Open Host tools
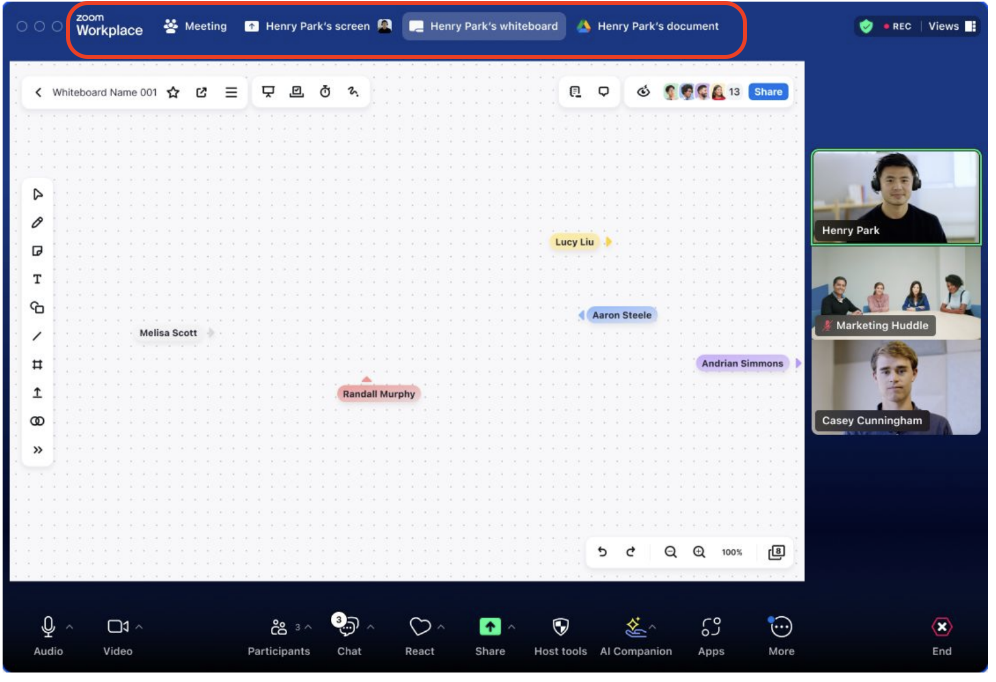Viewport: 996px width, 682px height. point(561,636)
